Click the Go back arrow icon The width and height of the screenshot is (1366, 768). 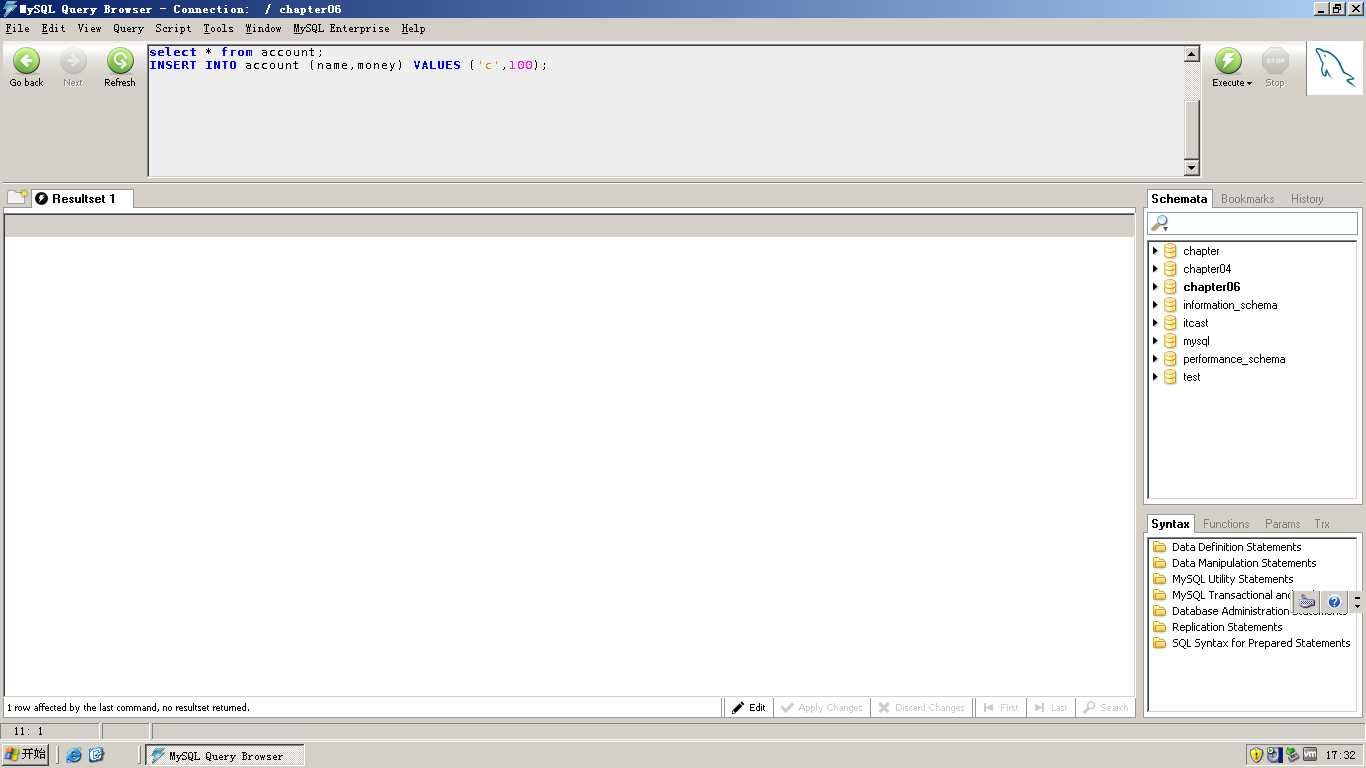click(x=26, y=61)
